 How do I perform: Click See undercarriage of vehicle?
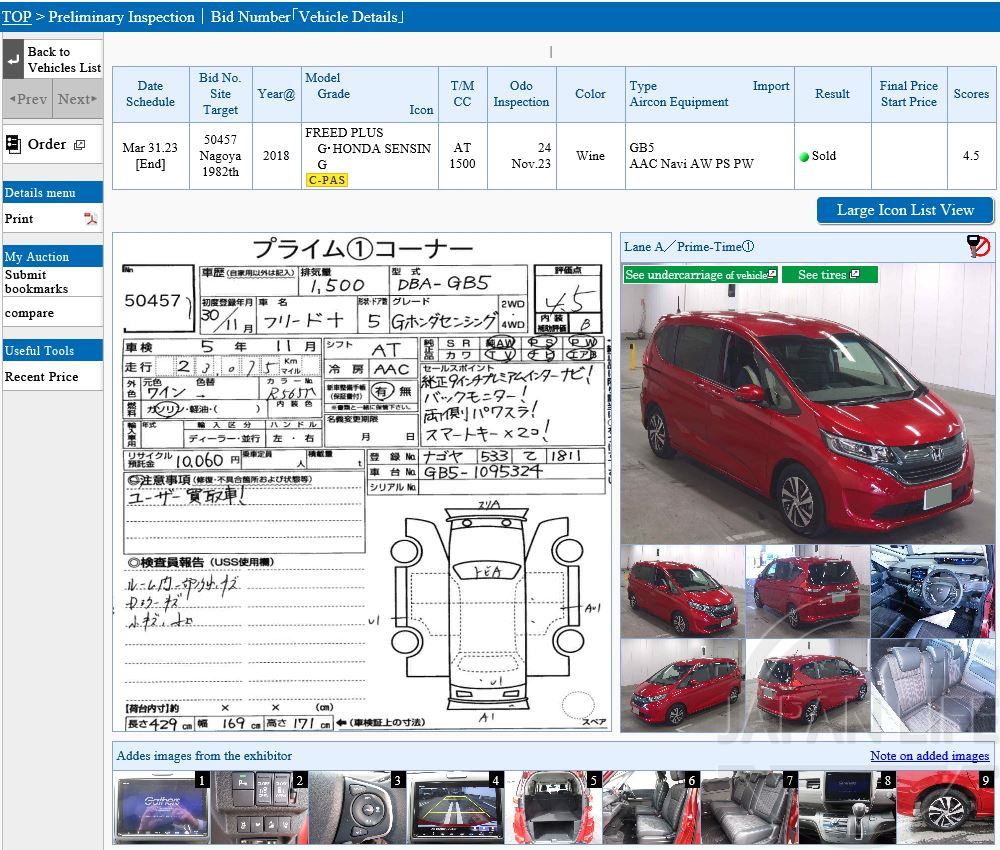click(x=696, y=274)
